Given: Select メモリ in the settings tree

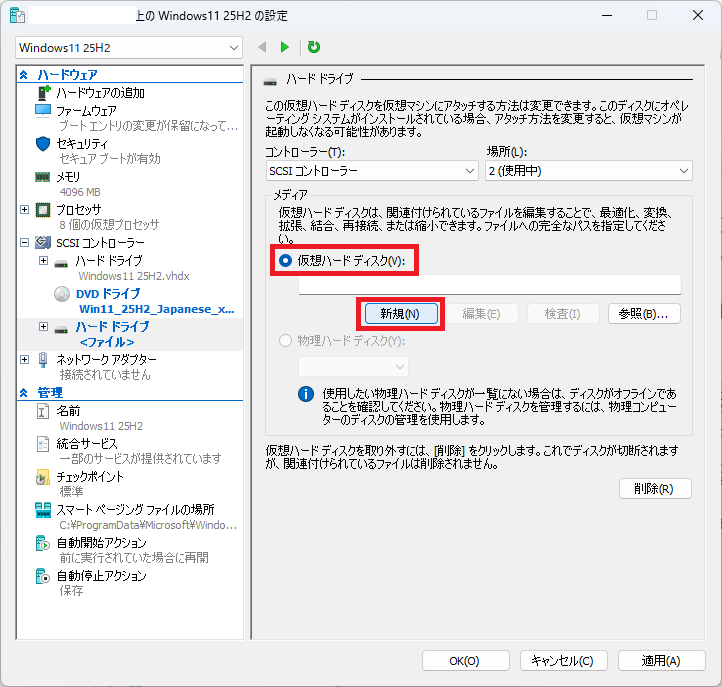Looking at the screenshot, I should 68,177.
